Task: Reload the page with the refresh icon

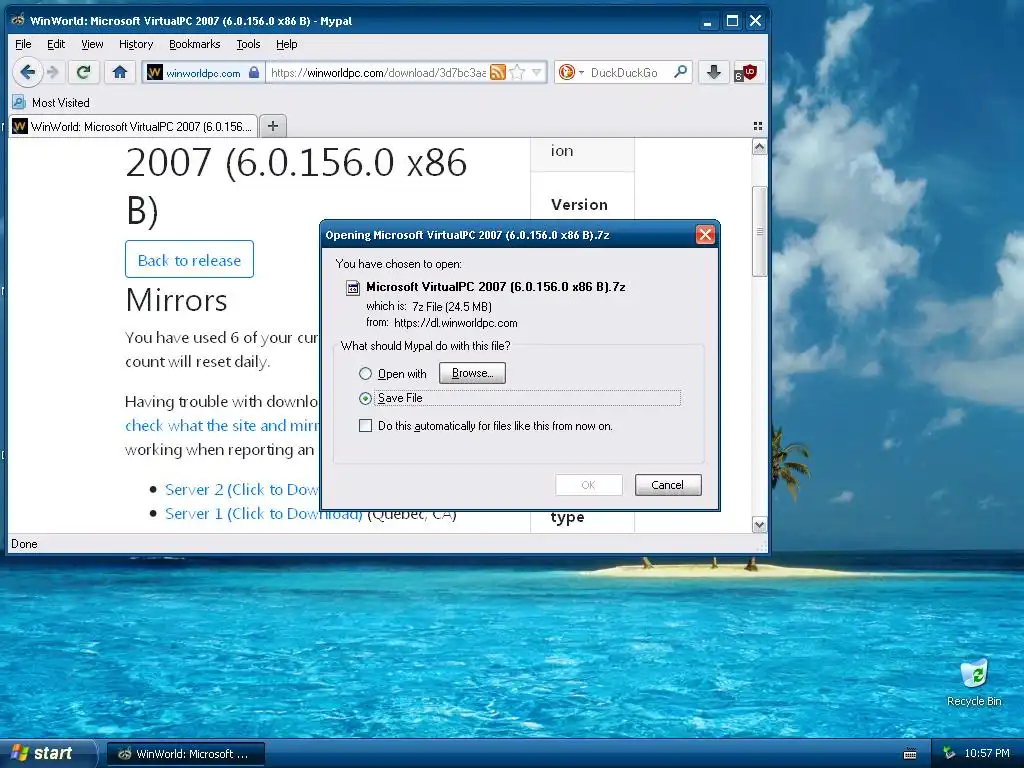Action: click(84, 72)
